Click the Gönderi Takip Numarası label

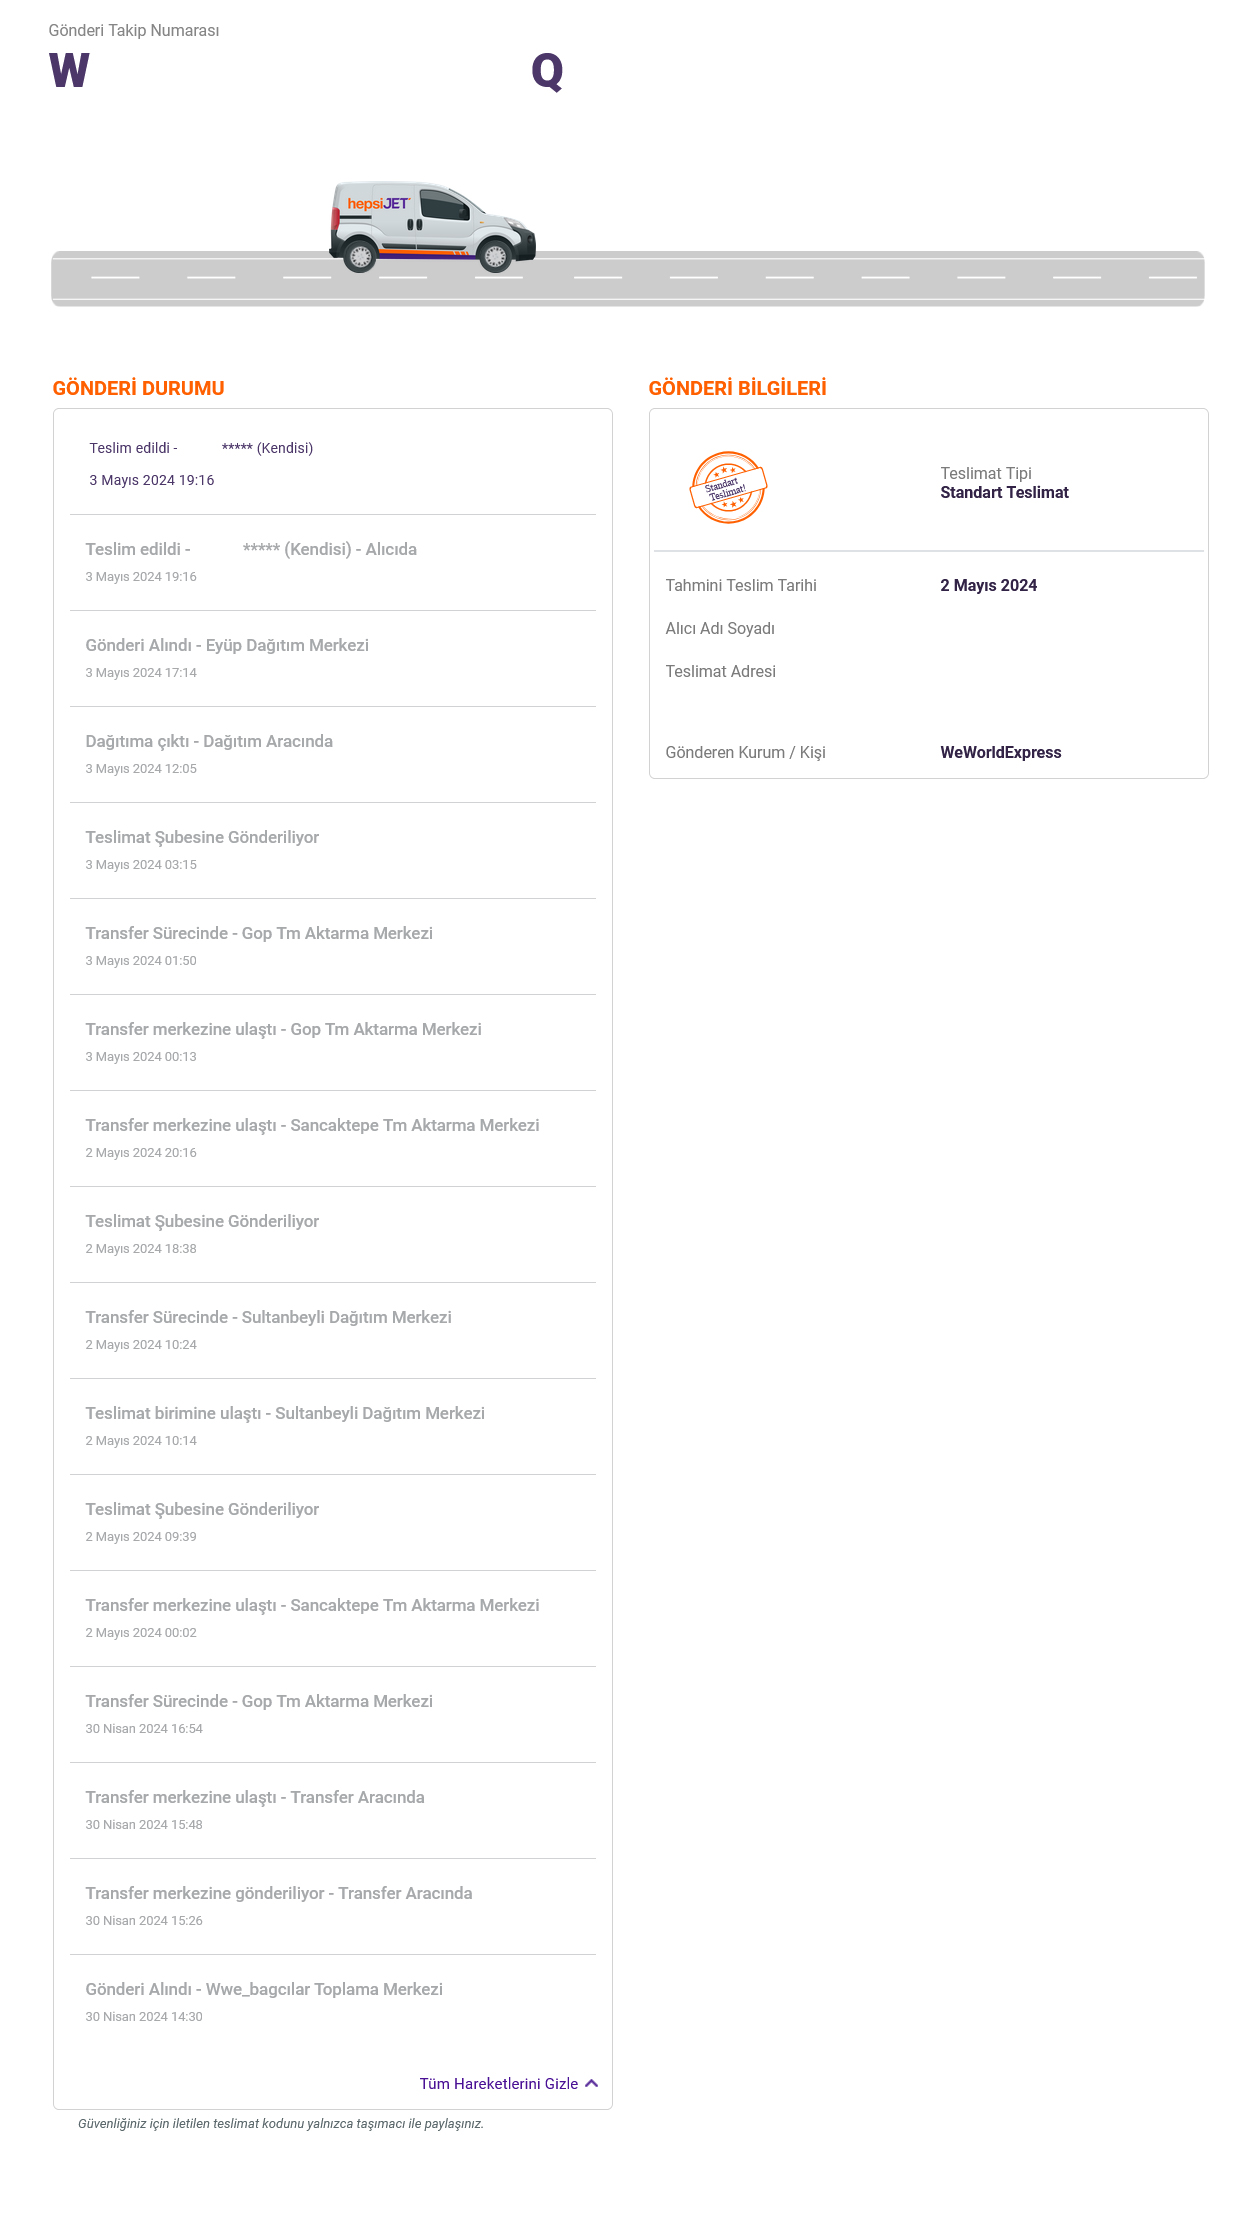134,30
